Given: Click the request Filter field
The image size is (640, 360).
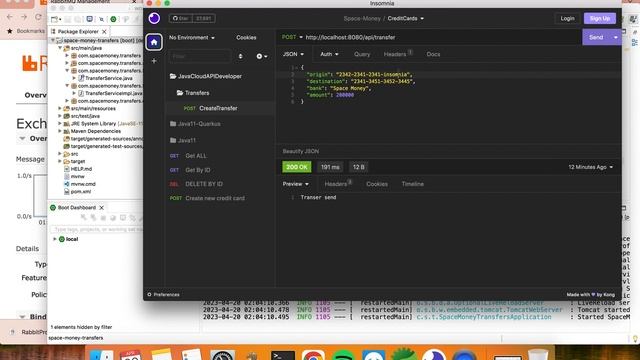Looking at the screenshot, I should coord(199,56).
